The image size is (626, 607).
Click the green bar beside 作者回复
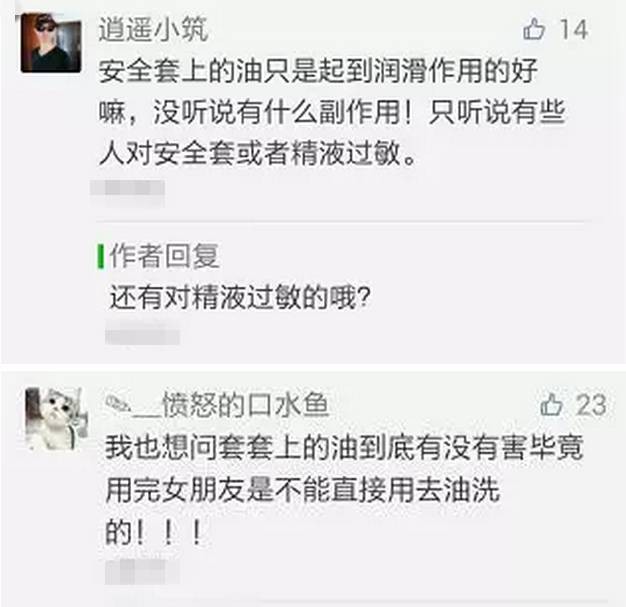click(x=101, y=256)
